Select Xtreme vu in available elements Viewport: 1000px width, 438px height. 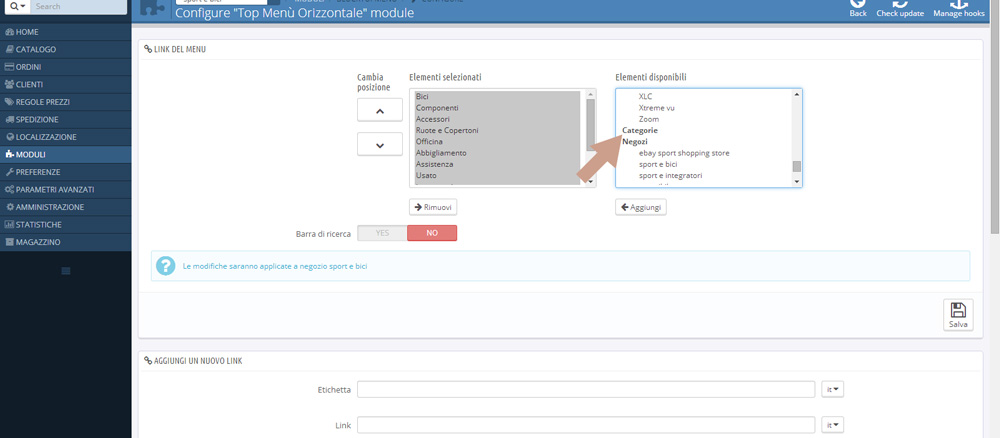pos(656,108)
